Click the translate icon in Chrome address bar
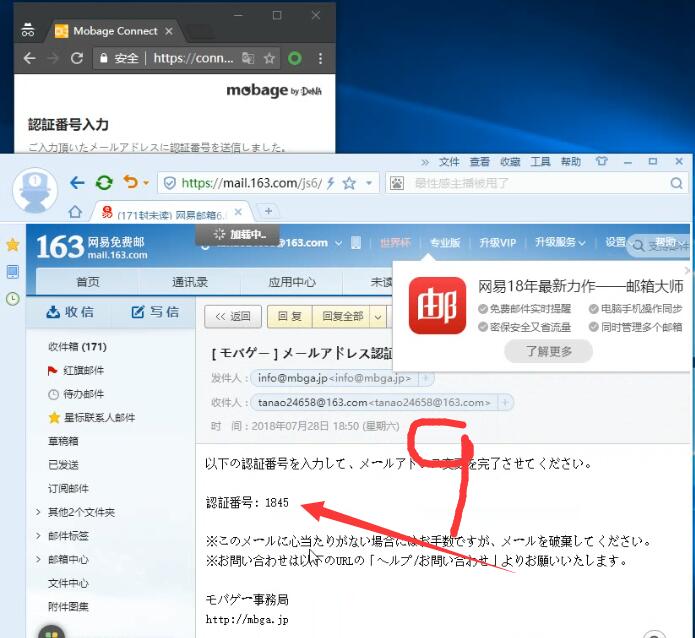695x638 pixels. point(248,58)
